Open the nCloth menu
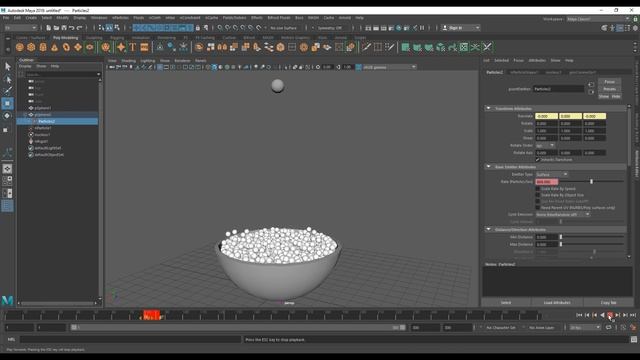Viewport: 640px width, 360px height. coord(155,18)
